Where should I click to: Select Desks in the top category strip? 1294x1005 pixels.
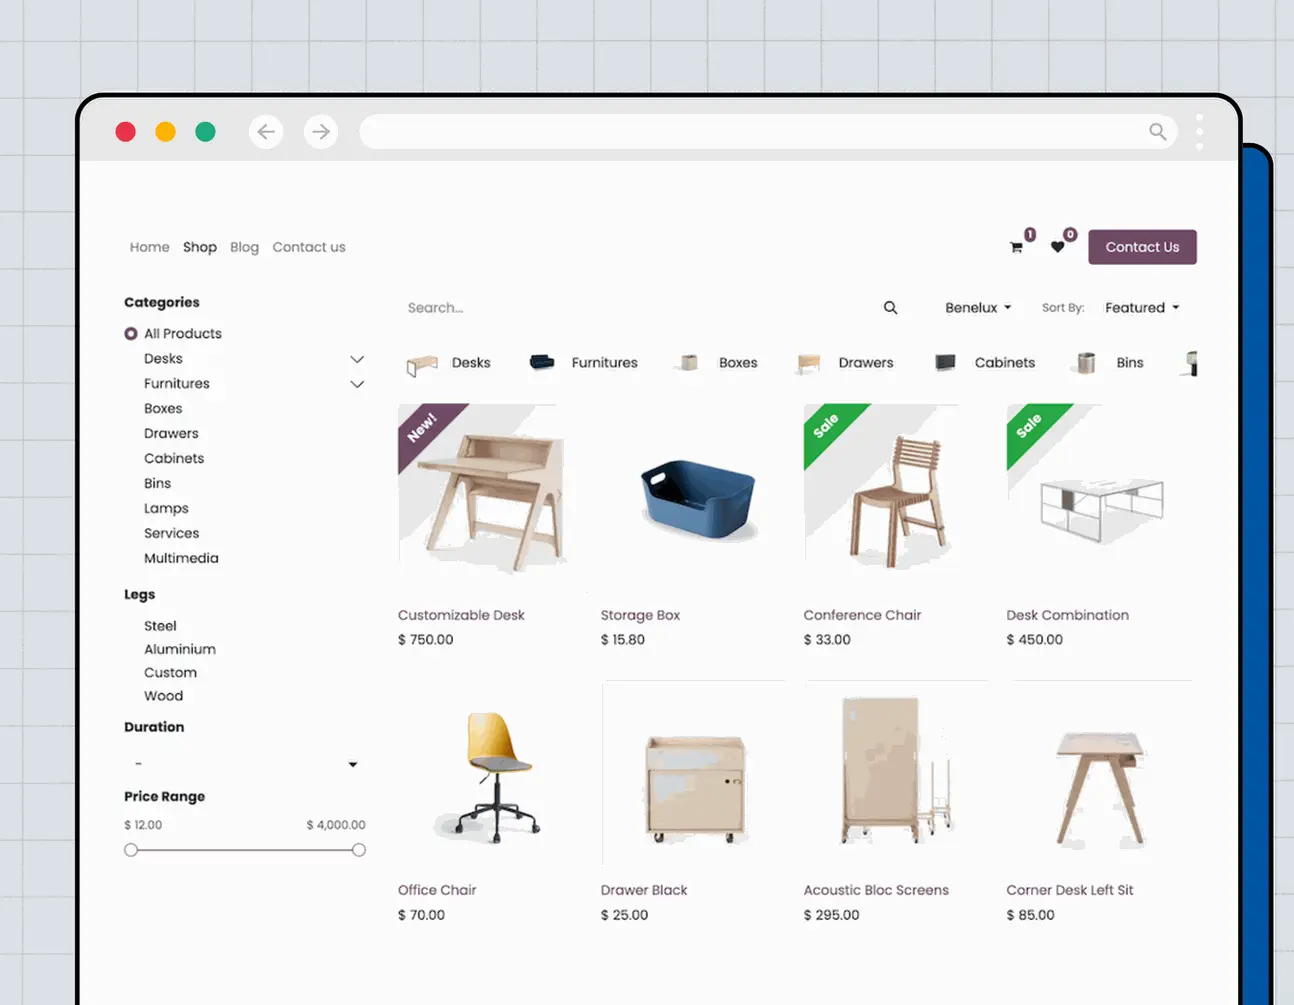[x=471, y=363]
